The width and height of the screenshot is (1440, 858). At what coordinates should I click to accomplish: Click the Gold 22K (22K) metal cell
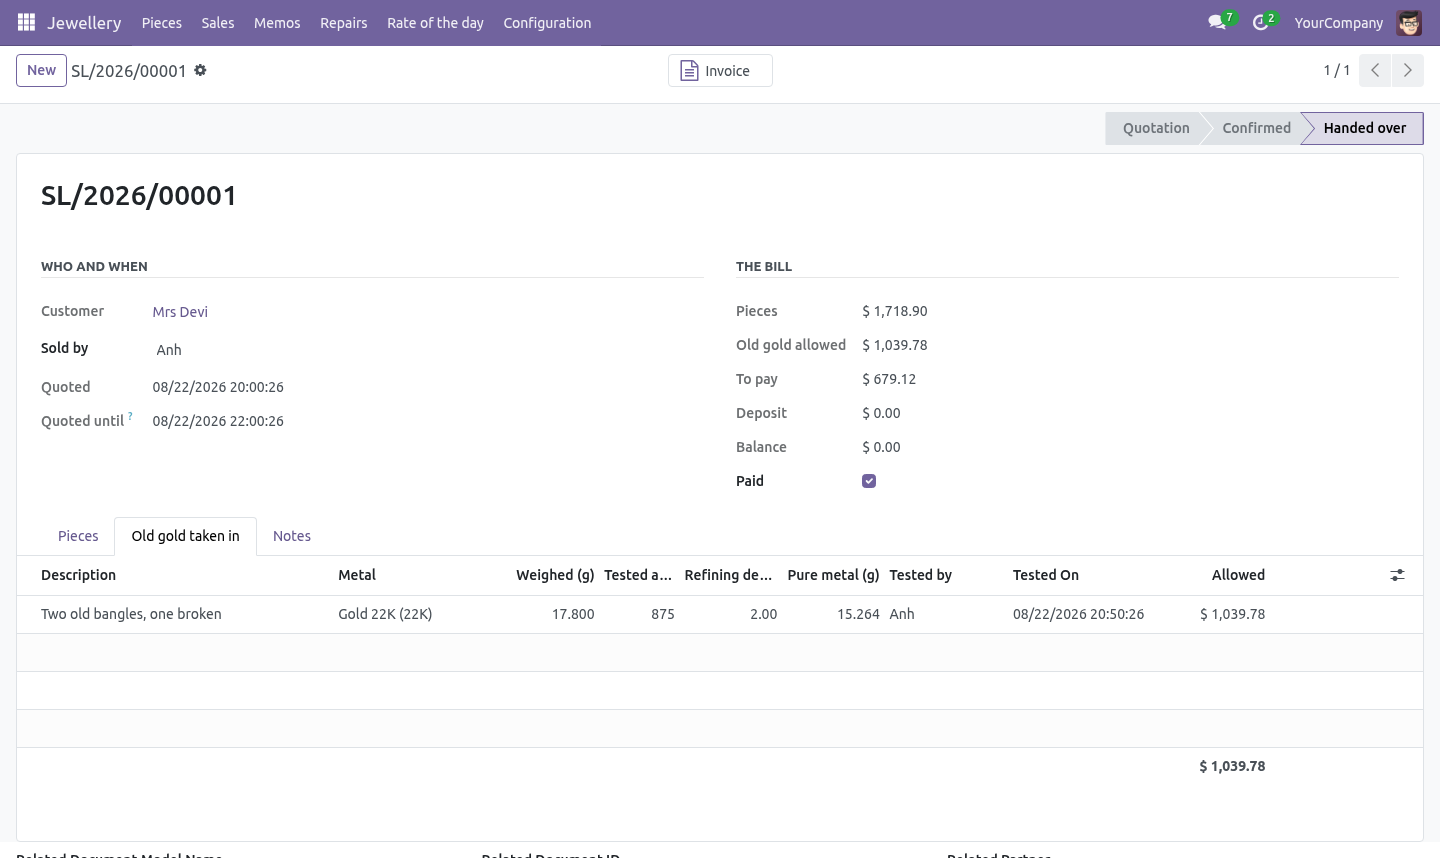tap(385, 614)
